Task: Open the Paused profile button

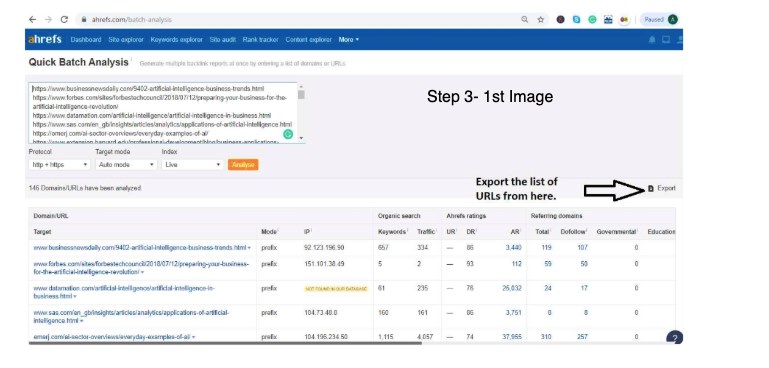Action: pyautogui.click(x=660, y=20)
